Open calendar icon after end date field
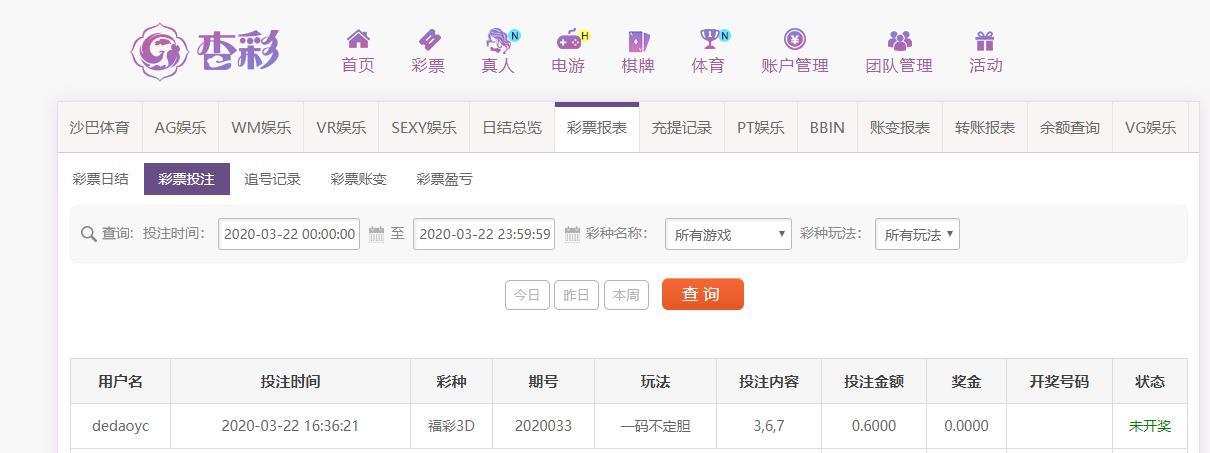This screenshot has width=1210, height=453. (x=572, y=234)
